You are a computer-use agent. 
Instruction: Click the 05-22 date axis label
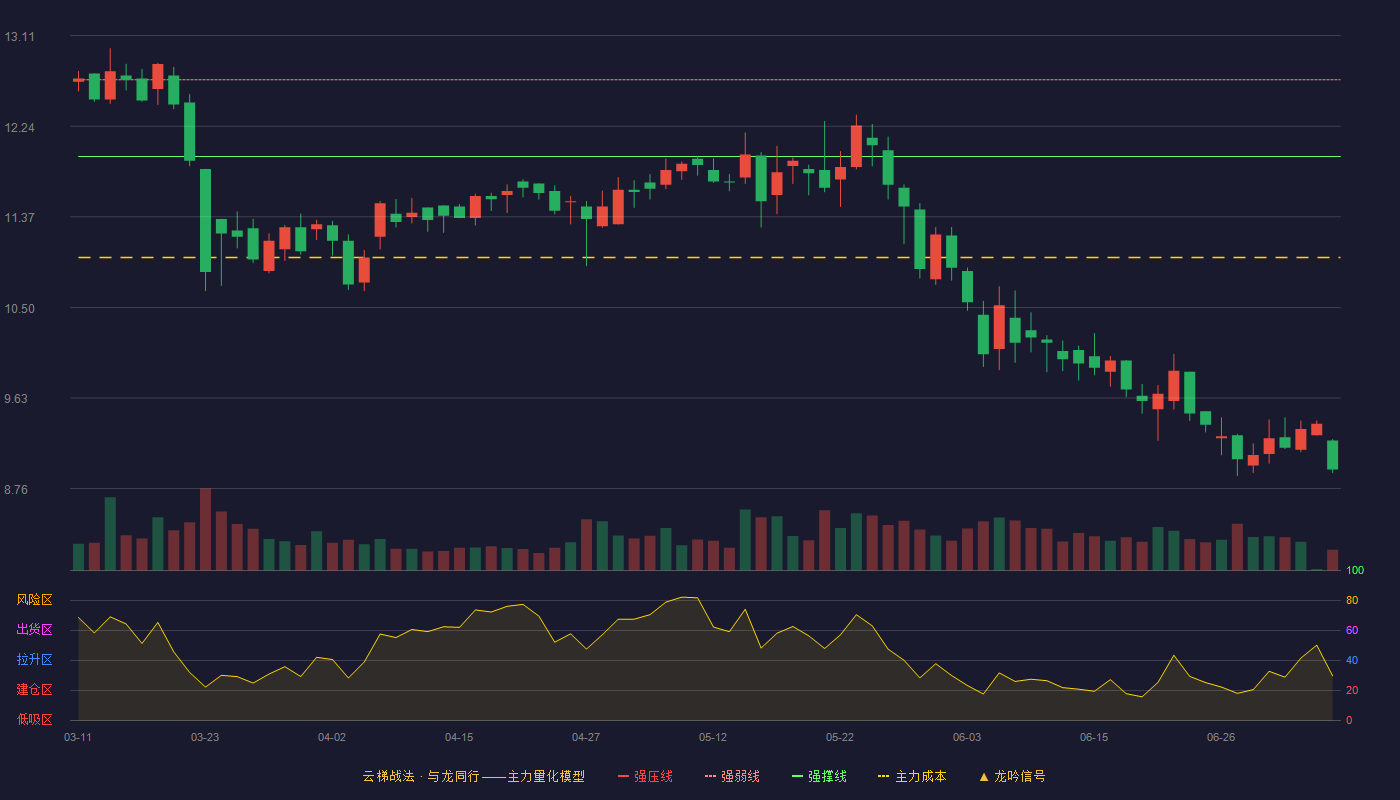[840, 737]
